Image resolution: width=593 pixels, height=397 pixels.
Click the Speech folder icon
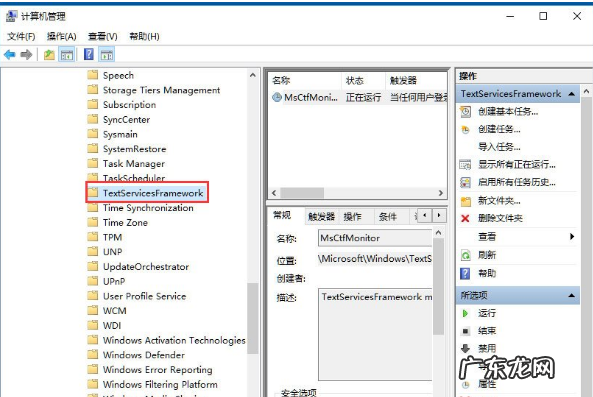click(x=92, y=75)
